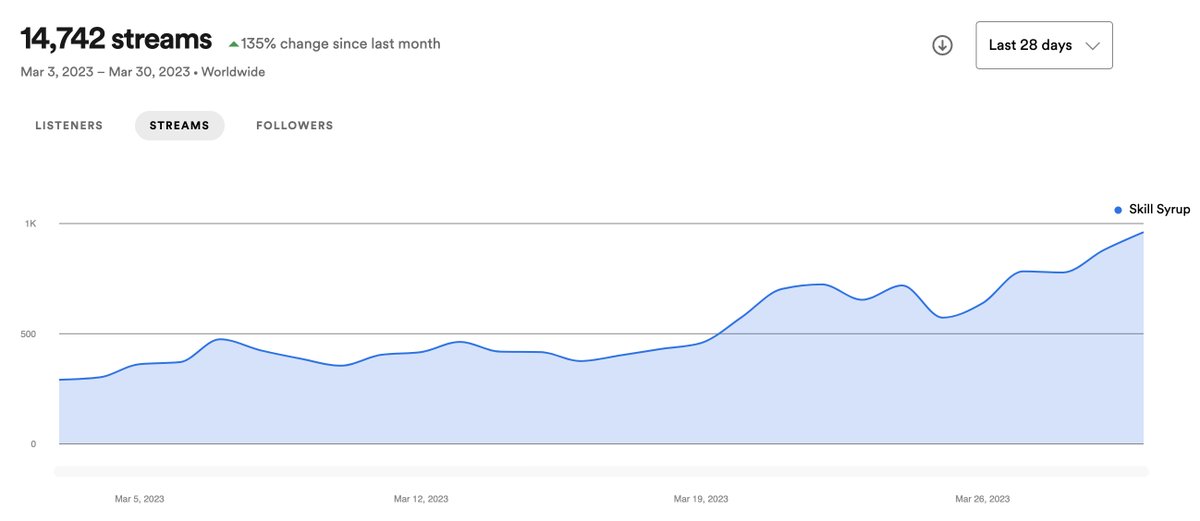Select the Streams tab
This screenshot has width=1200, height=521.
coord(180,126)
